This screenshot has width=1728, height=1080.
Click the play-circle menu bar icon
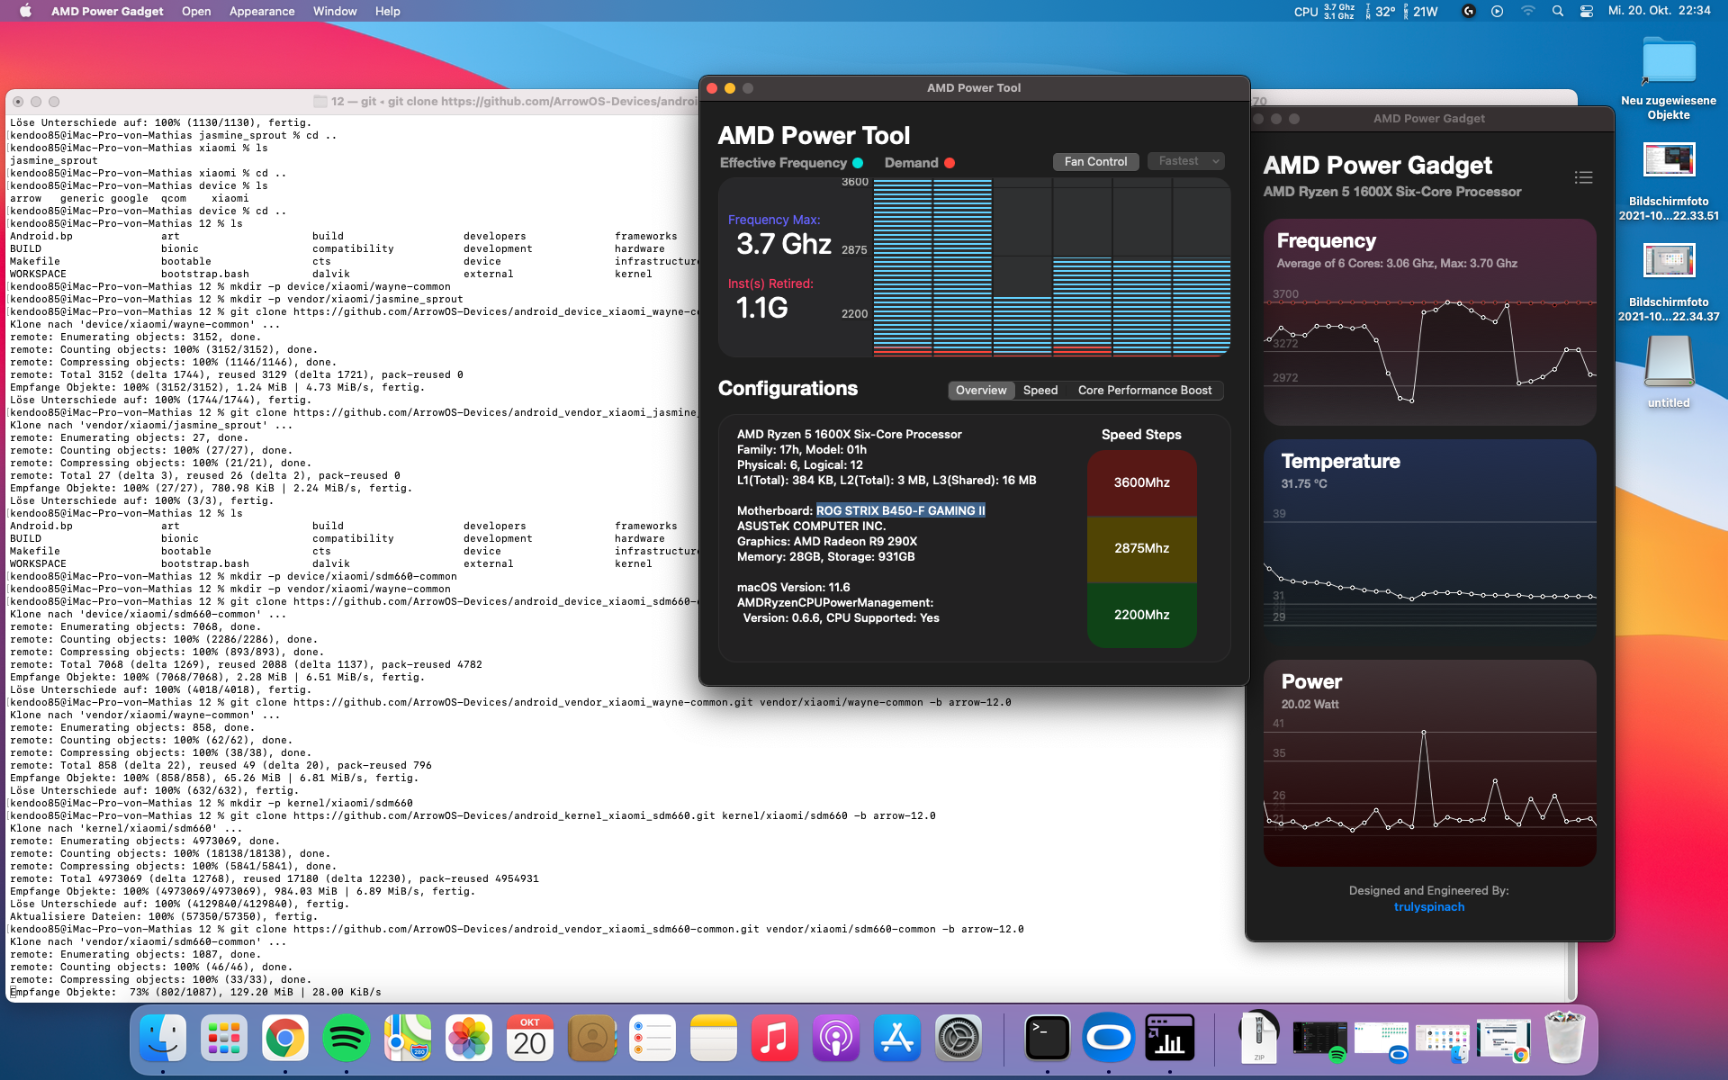tap(1497, 11)
